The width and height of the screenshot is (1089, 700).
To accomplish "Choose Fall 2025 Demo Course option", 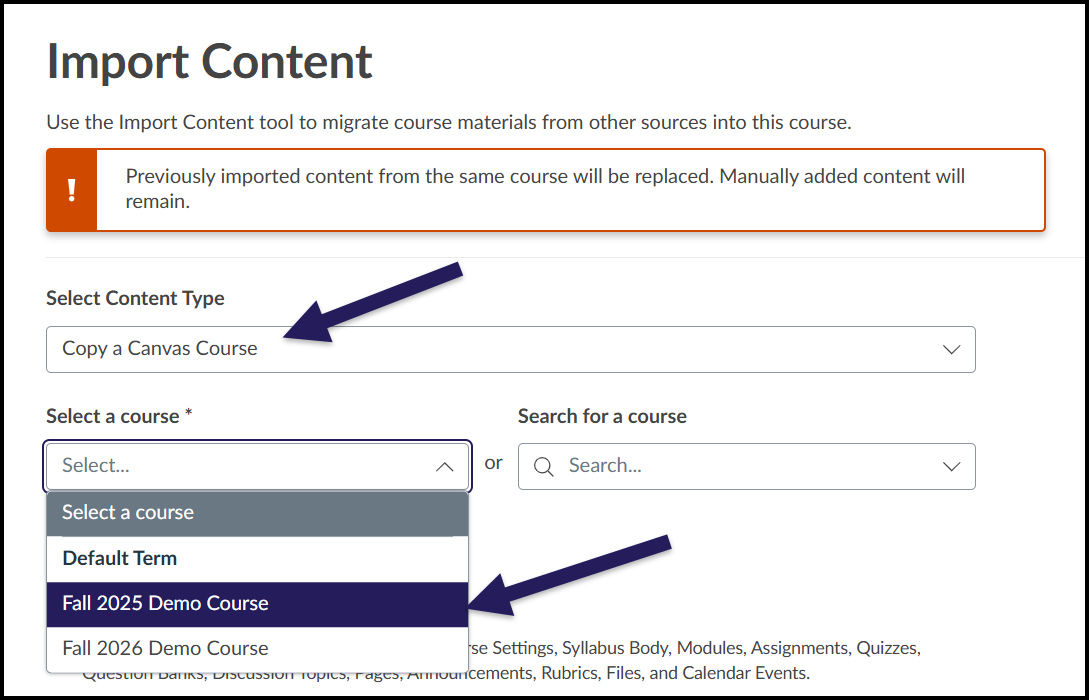I will (258, 603).
